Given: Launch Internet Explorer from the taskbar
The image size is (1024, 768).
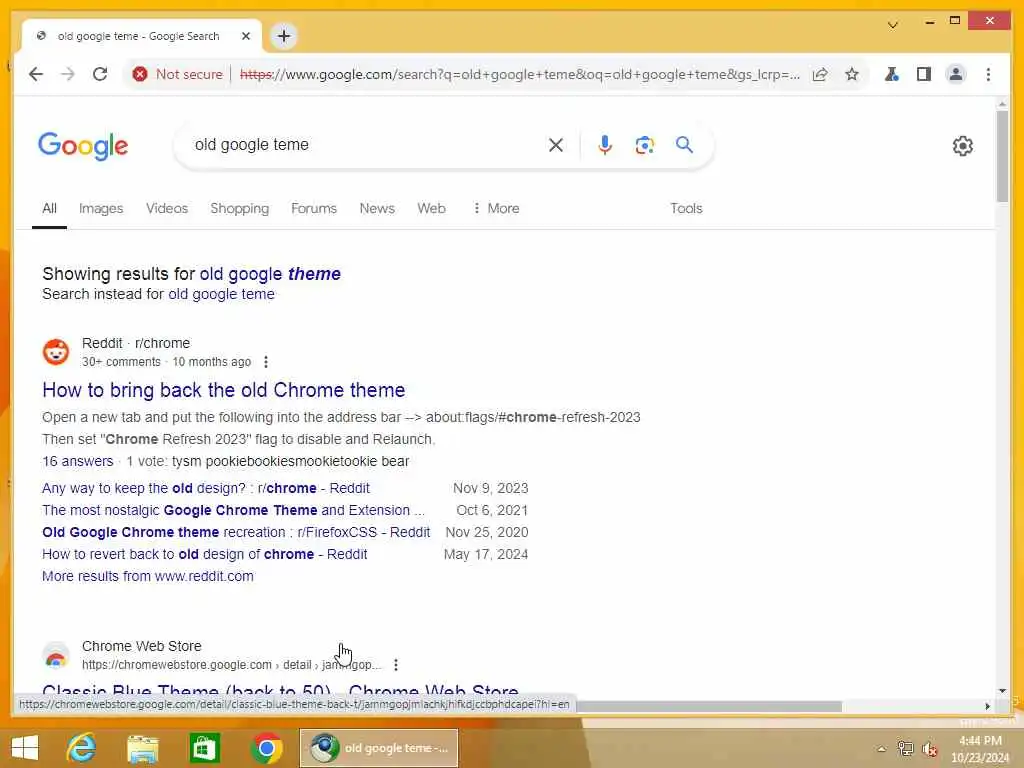Looking at the screenshot, I should click(x=81, y=748).
